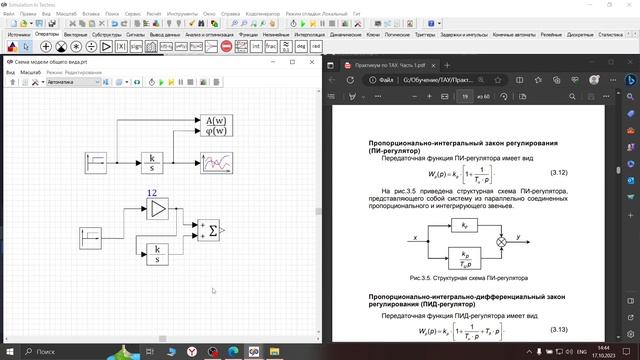Open File Explorer from the taskbar
This screenshot has height=360, width=640.
tap(274, 351)
